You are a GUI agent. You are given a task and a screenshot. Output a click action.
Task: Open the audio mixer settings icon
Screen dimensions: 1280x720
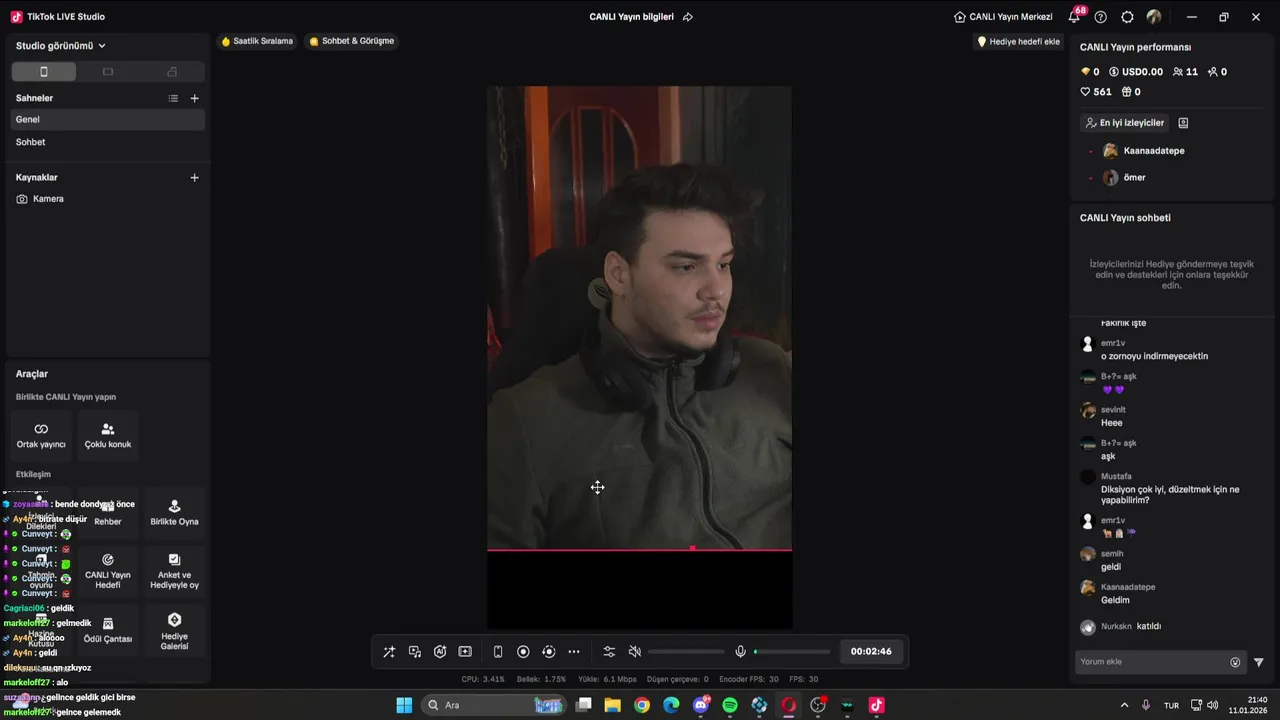(609, 652)
